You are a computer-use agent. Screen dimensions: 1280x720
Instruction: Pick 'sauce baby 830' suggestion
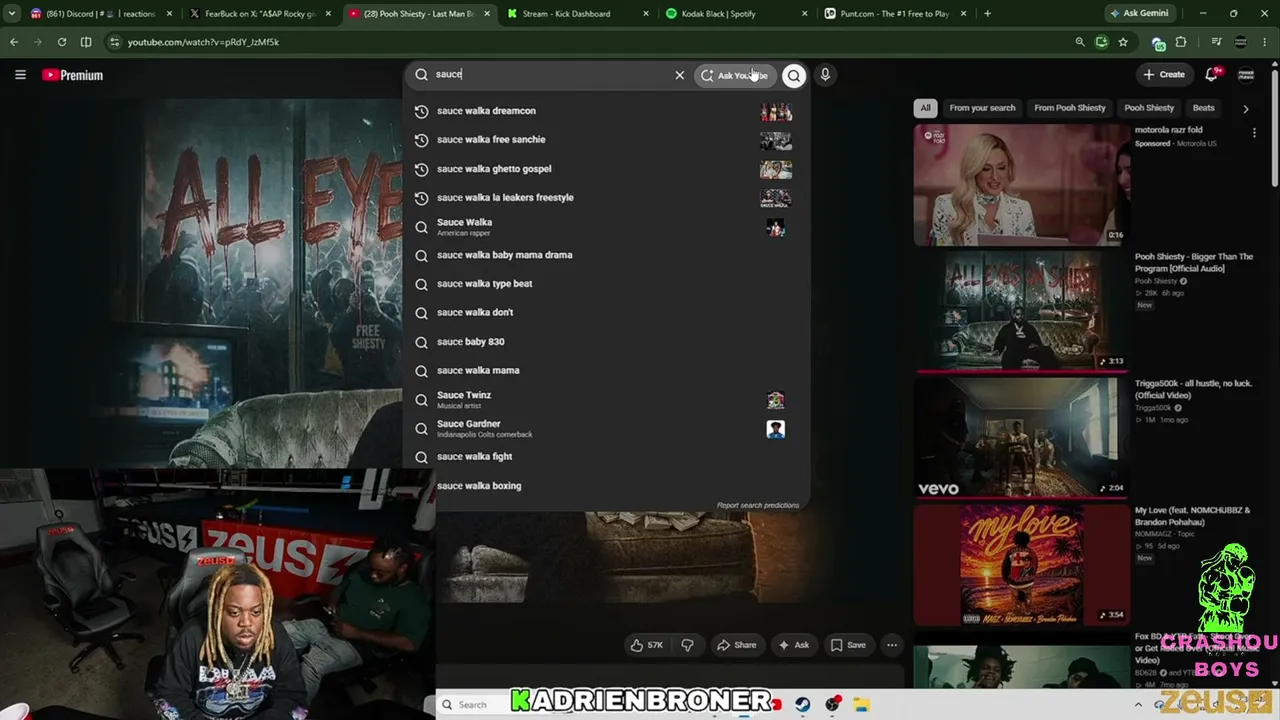[605, 342]
